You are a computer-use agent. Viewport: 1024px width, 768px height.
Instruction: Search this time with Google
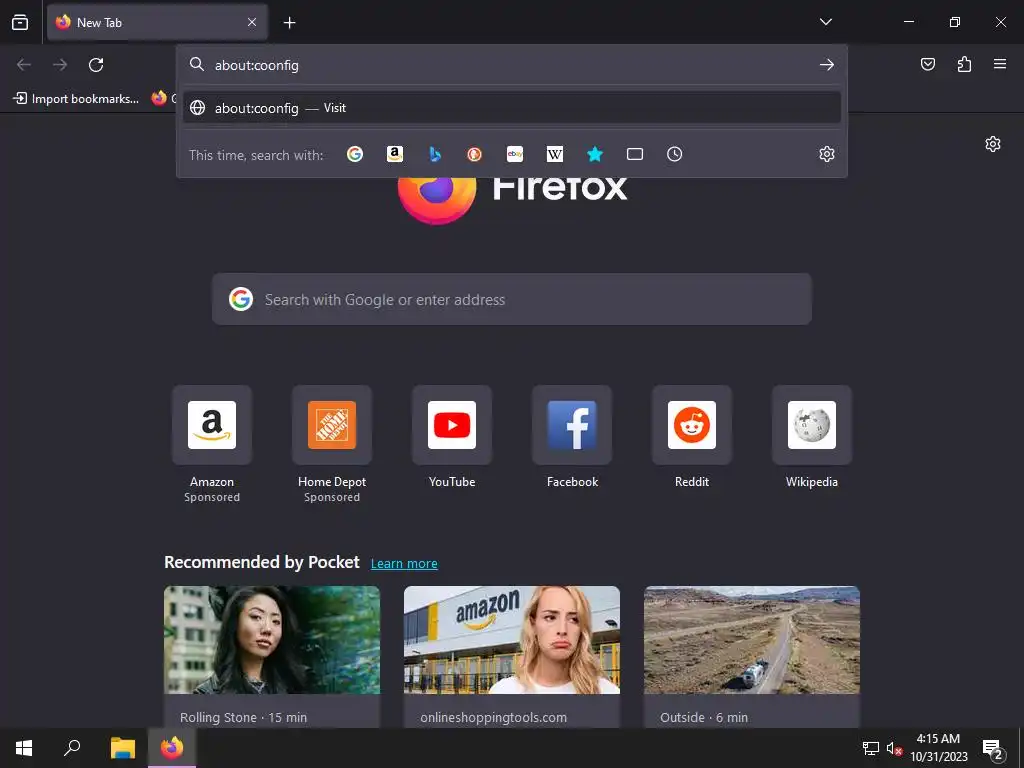(x=355, y=154)
